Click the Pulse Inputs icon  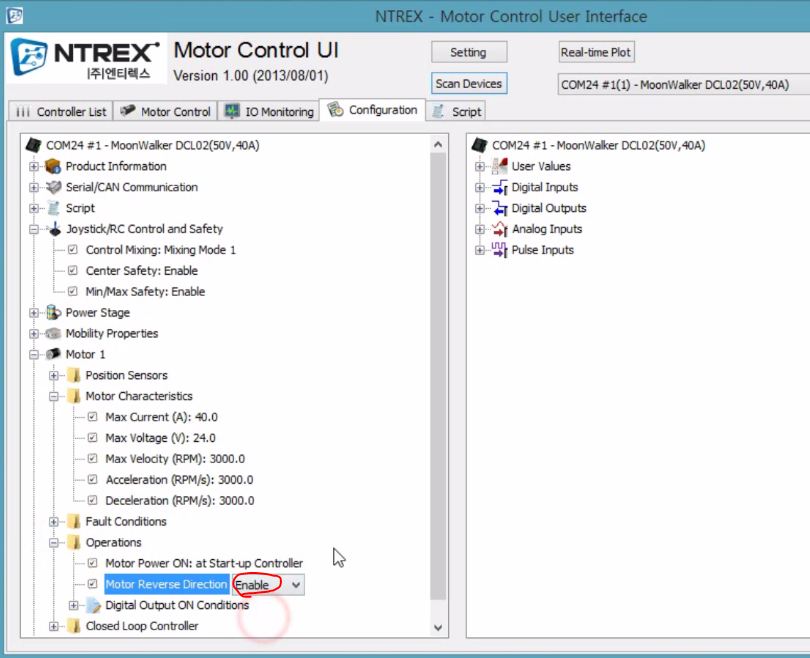click(500, 250)
